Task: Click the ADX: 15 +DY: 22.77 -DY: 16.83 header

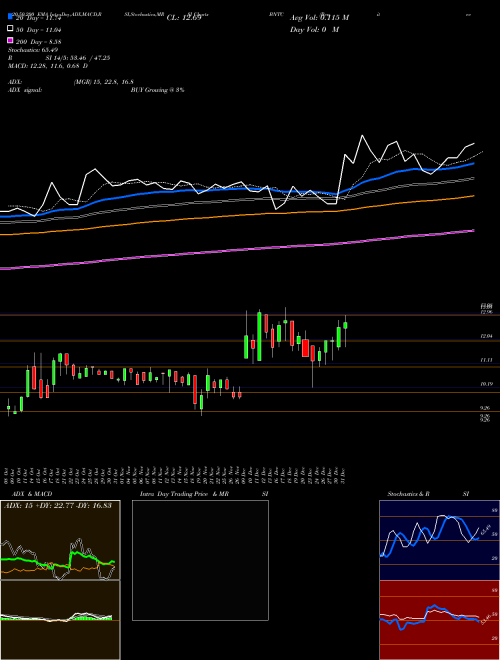Action: (x=58, y=505)
